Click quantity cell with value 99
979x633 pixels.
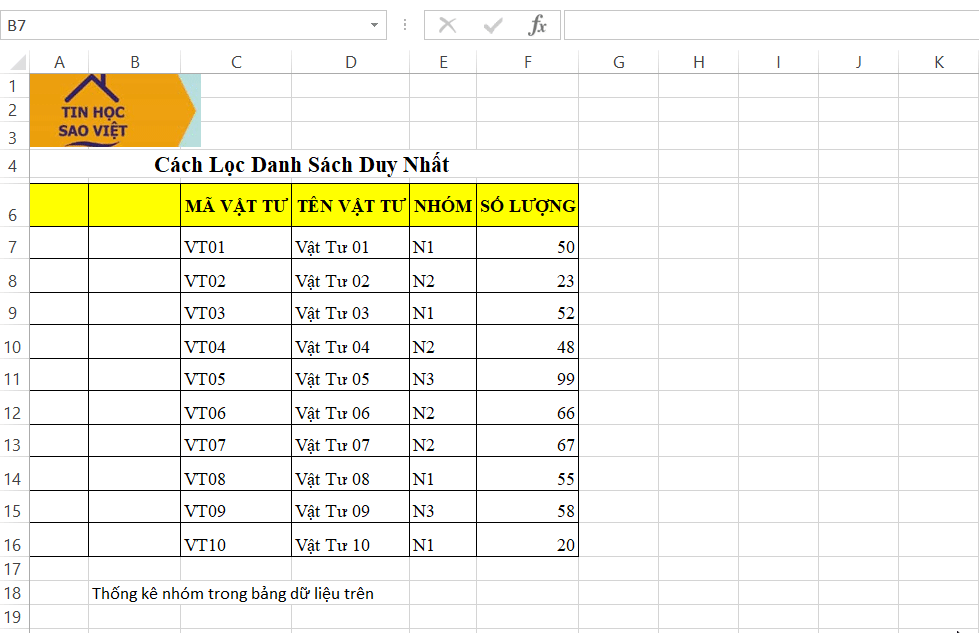(528, 375)
